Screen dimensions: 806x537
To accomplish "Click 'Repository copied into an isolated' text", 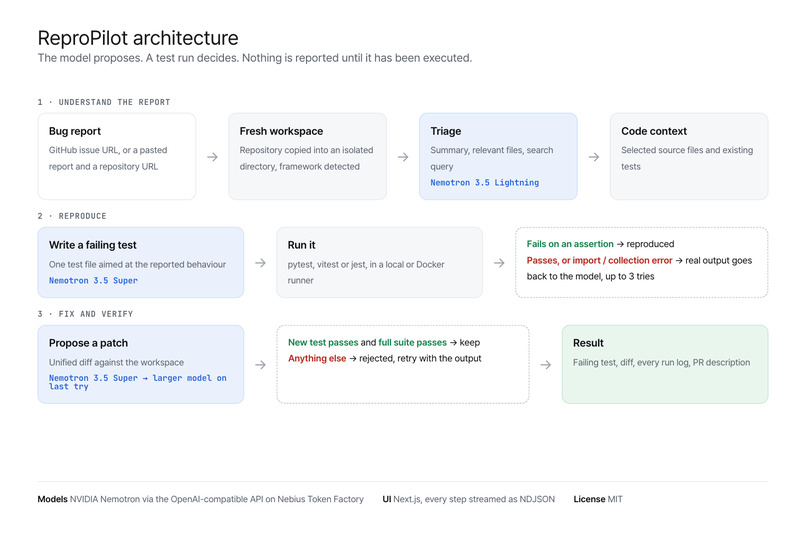I will [306, 150].
